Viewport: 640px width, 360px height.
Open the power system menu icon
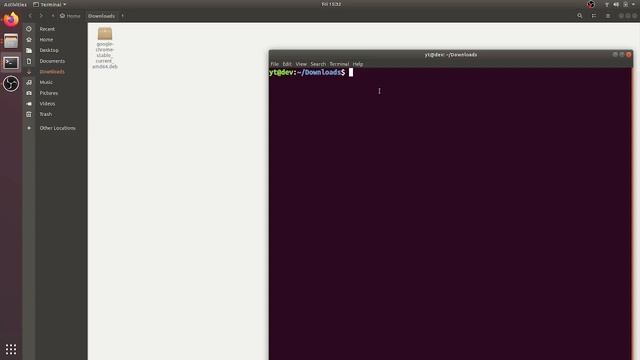pyautogui.click(x=626, y=4)
